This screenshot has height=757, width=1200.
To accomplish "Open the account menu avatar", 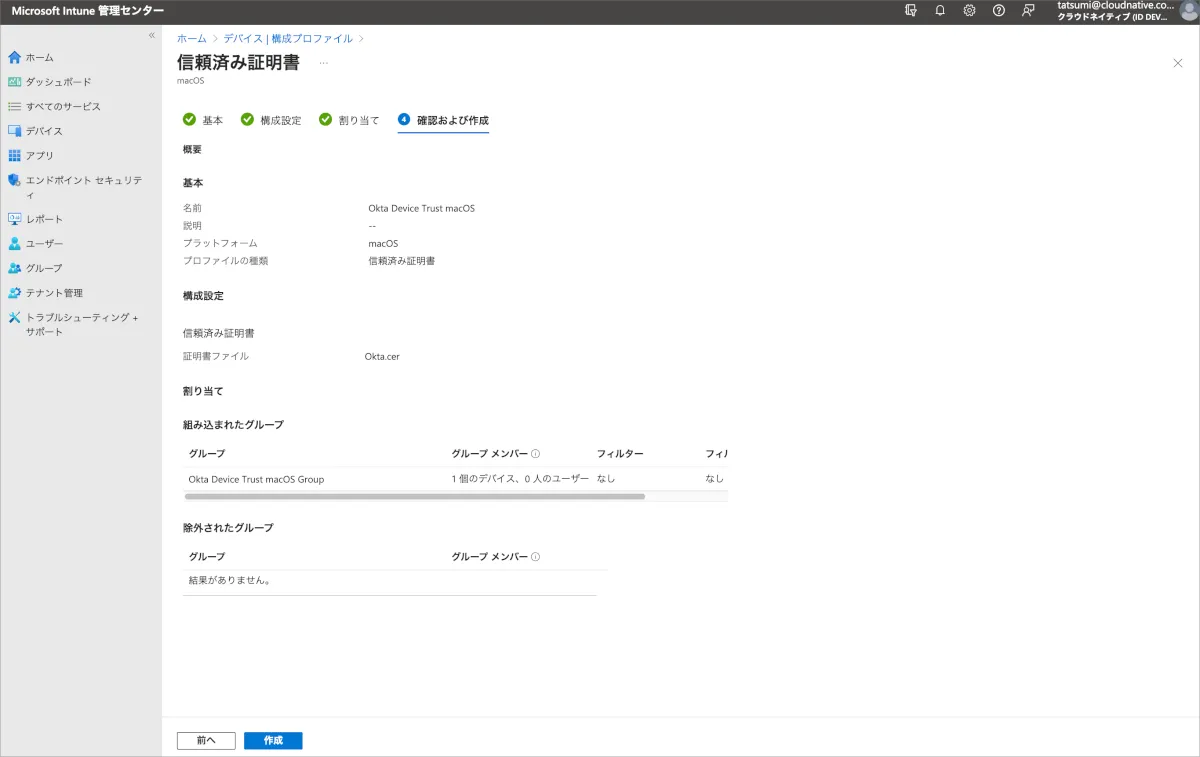I will point(1188,11).
